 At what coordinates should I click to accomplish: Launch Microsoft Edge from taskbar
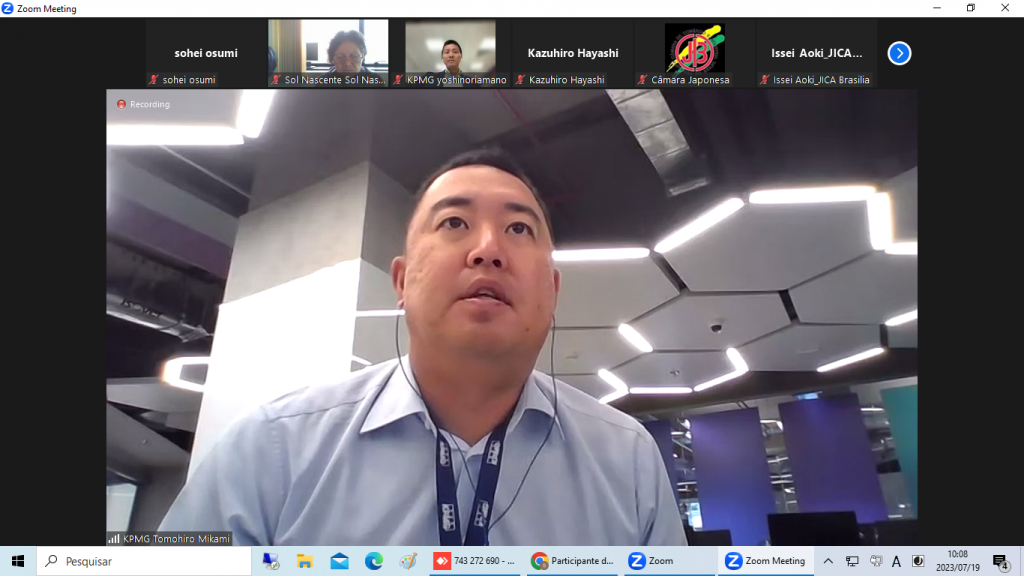click(x=373, y=561)
